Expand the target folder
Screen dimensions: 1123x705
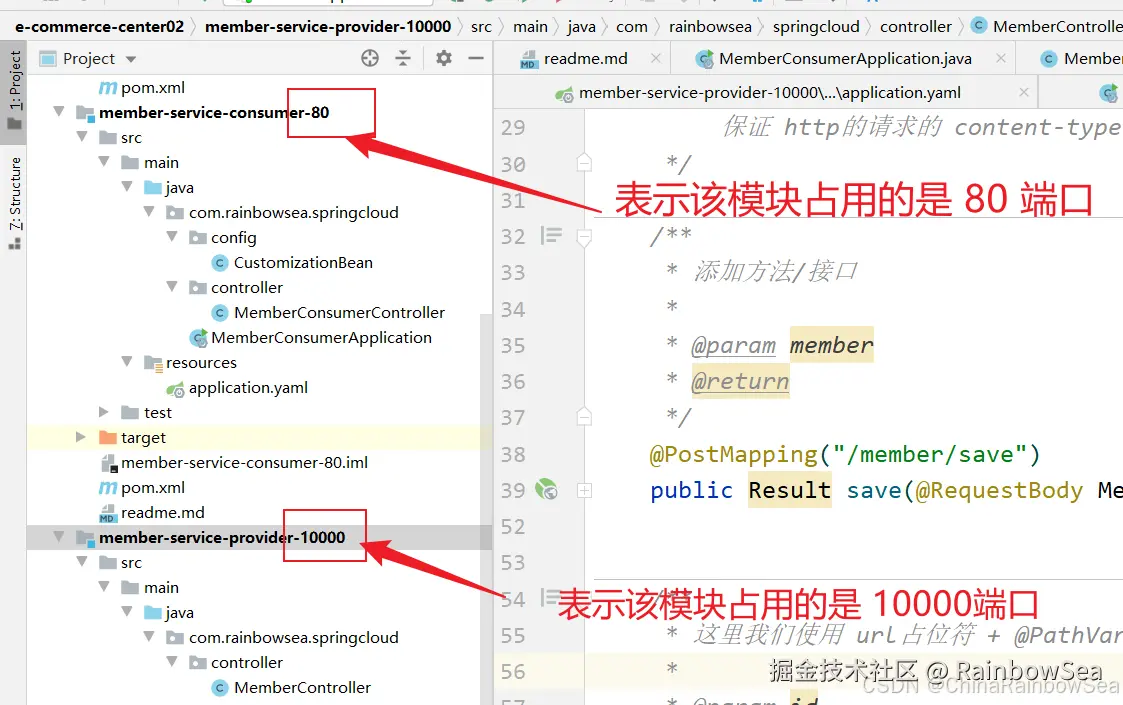81,436
